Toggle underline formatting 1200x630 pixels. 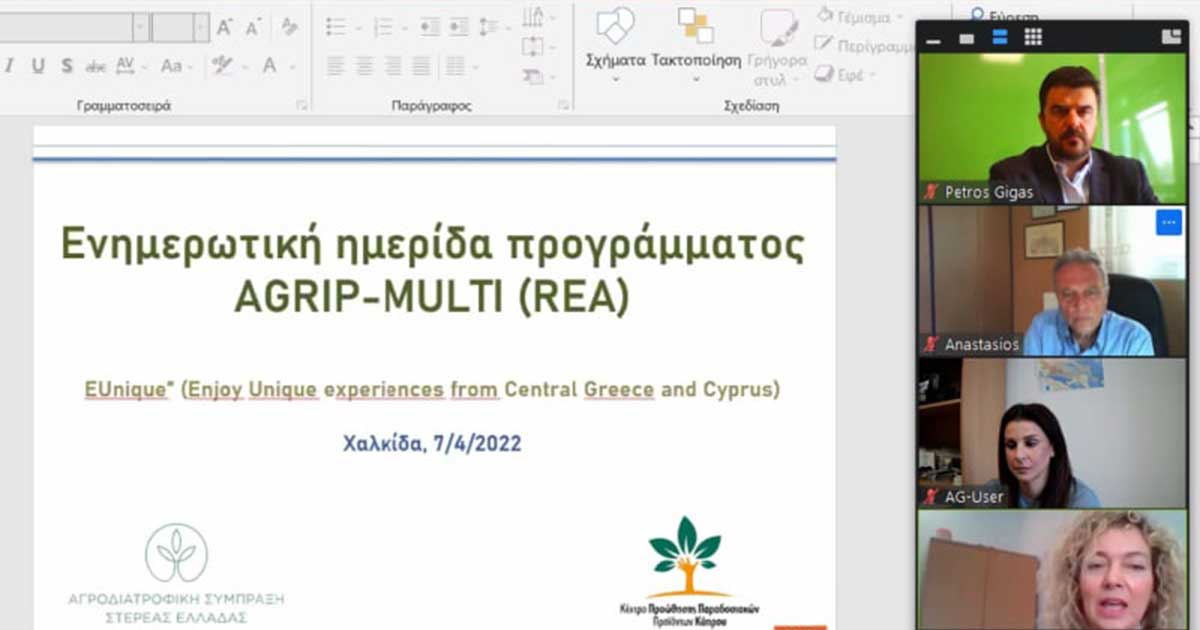tap(38, 66)
